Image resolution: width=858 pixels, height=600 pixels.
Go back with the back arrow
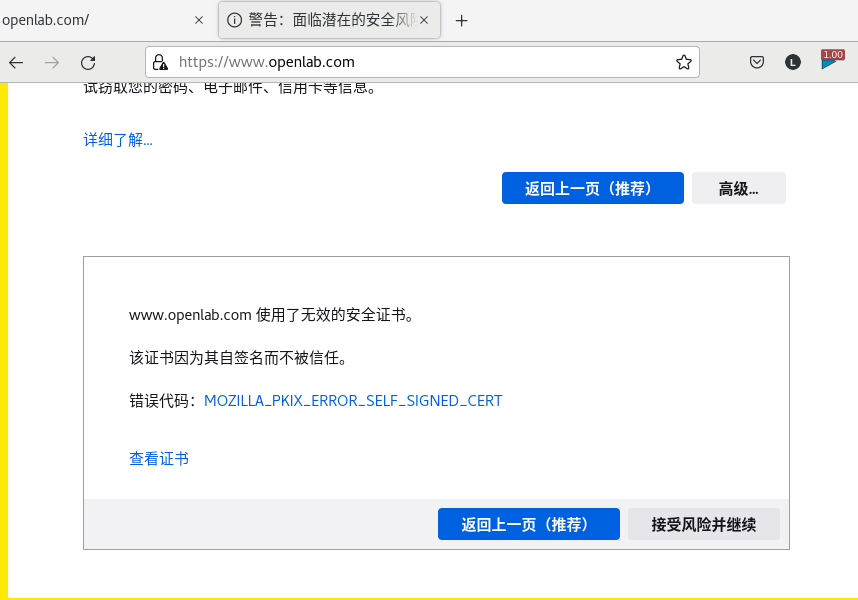click(16, 62)
